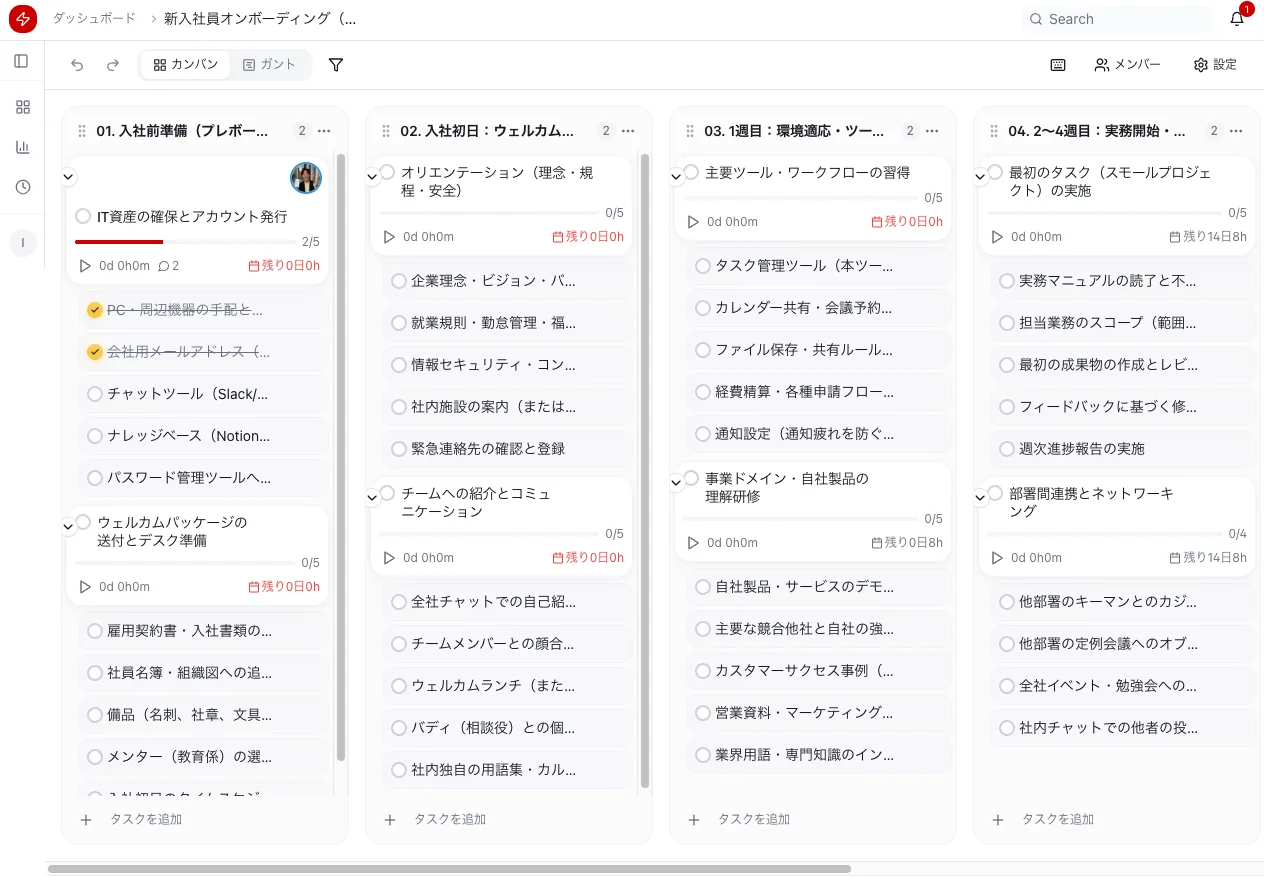The height and width of the screenshot is (877, 1264).
Task: Start timer on オリエンテーション task
Action: tap(389, 237)
